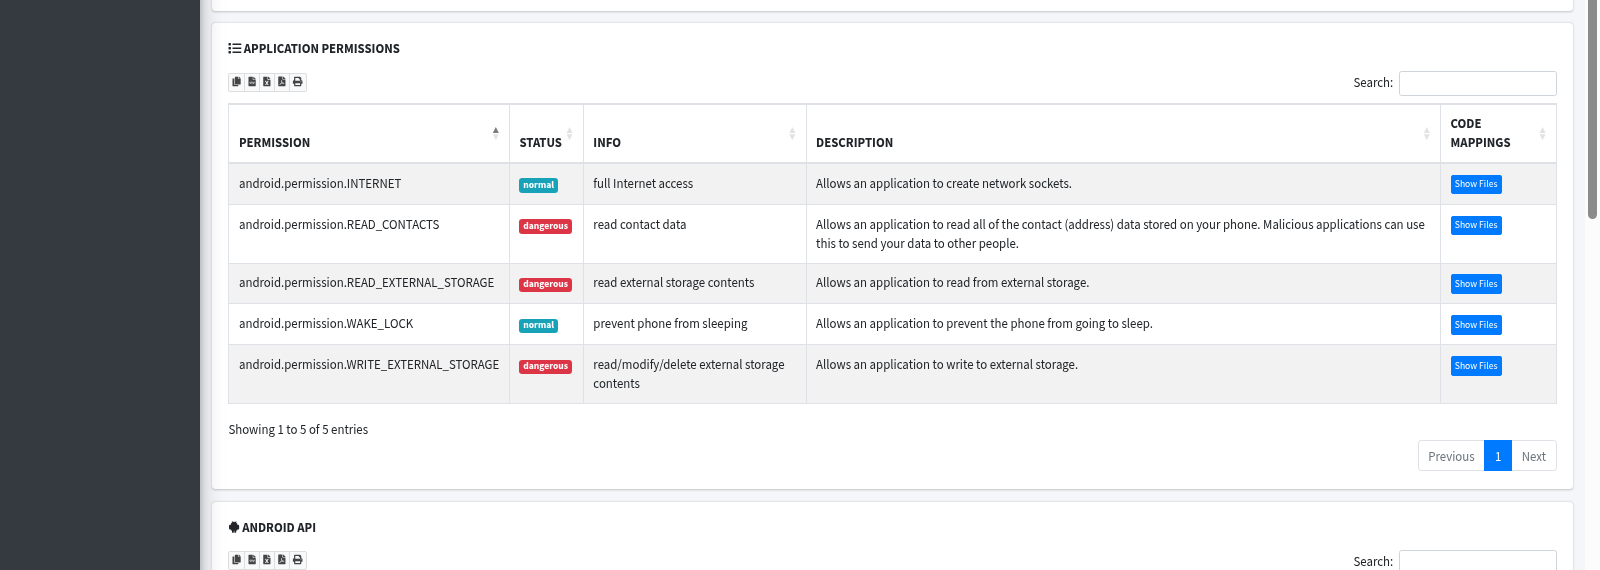Click the dangerous badge for WRITE_EXTERNAL_STORAGE
The image size is (1600, 570).
(x=545, y=366)
